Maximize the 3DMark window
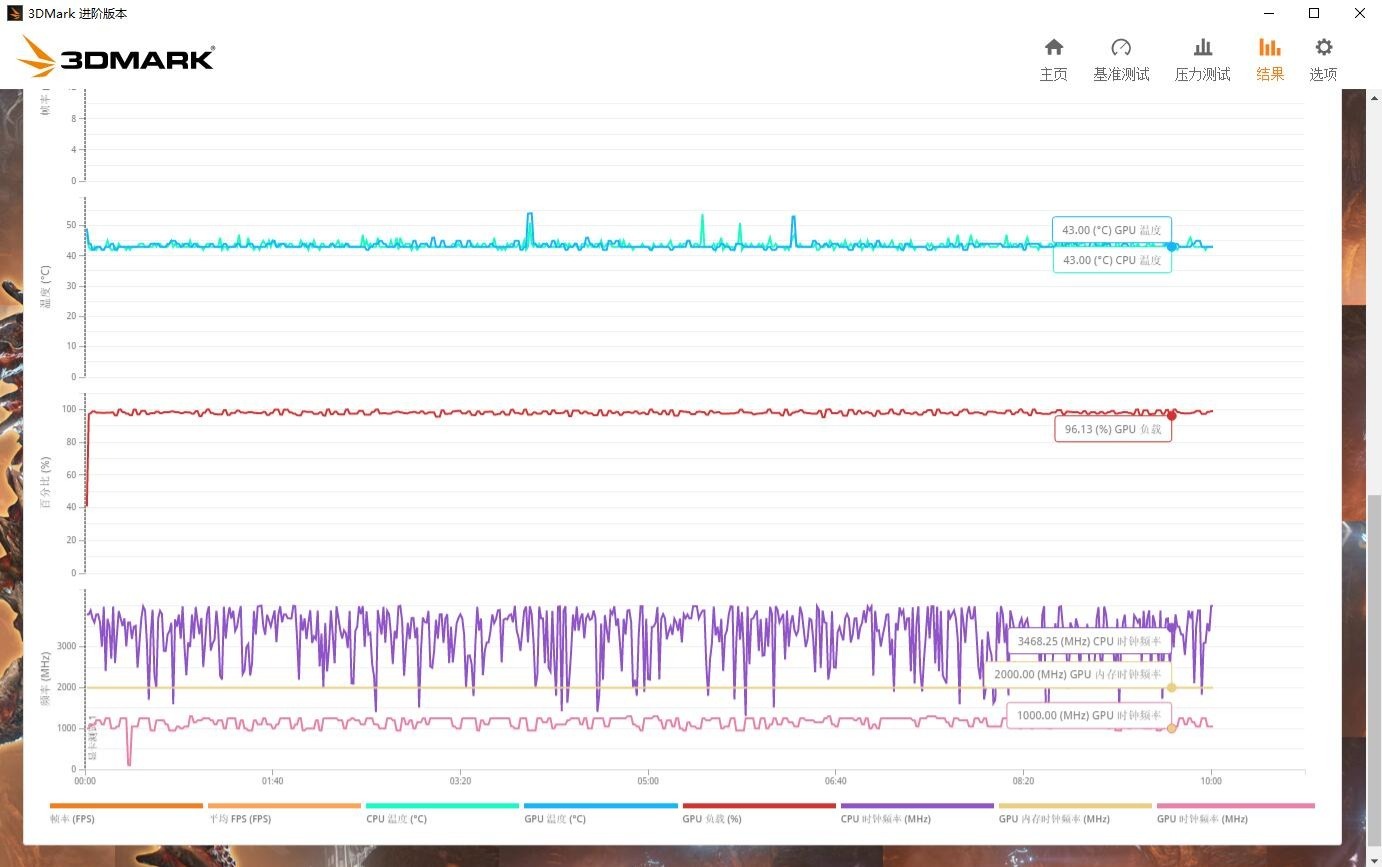 click(1314, 13)
